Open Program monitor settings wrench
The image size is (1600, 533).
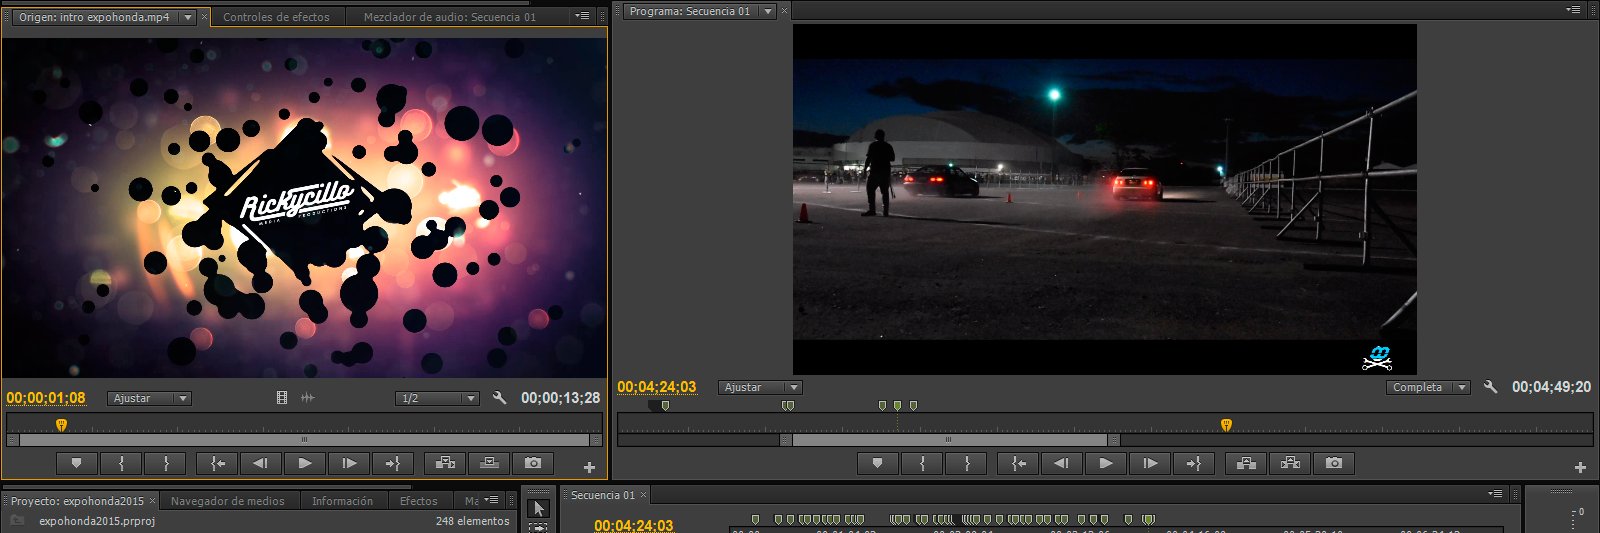coord(1490,387)
